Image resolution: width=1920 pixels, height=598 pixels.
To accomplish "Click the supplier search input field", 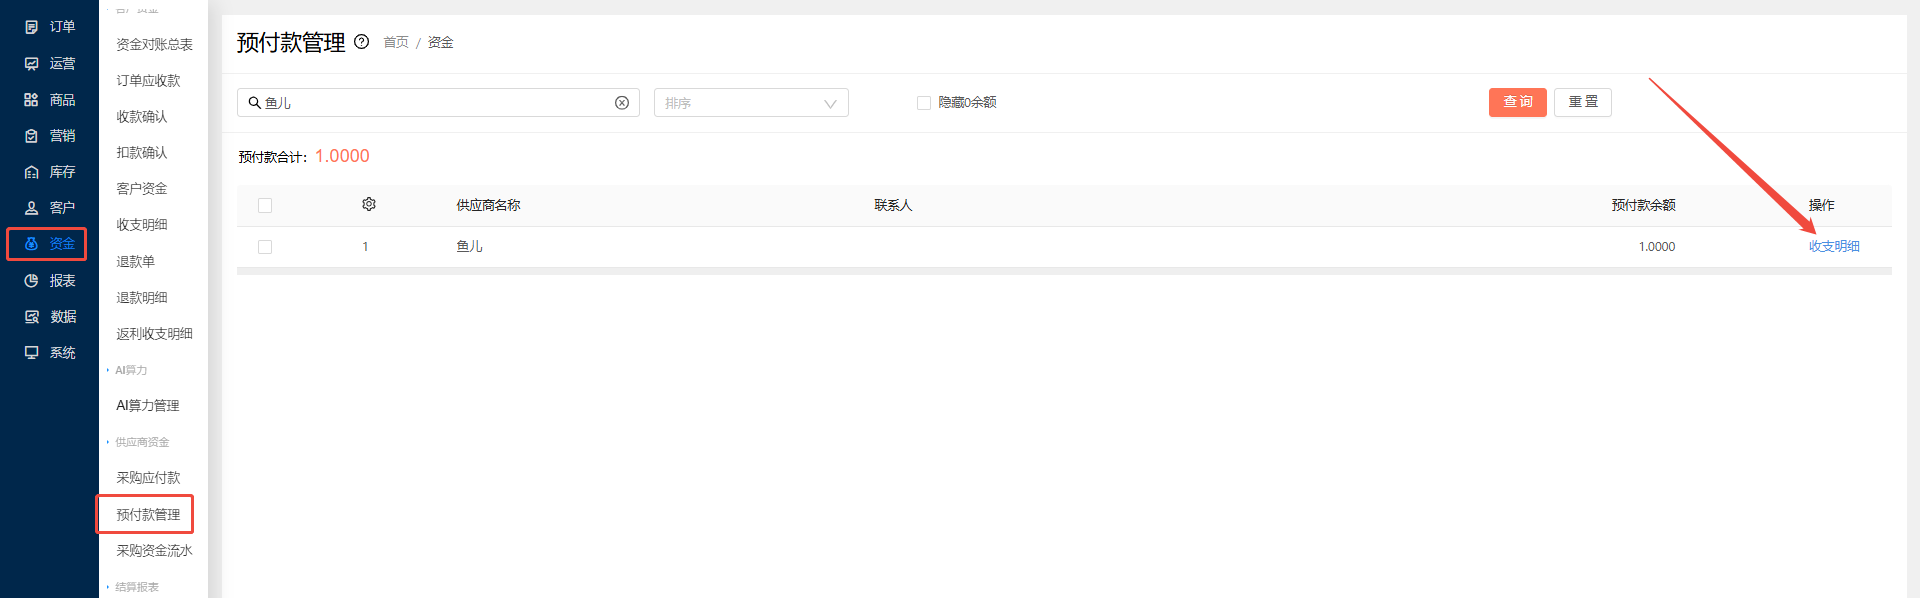I will point(438,103).
